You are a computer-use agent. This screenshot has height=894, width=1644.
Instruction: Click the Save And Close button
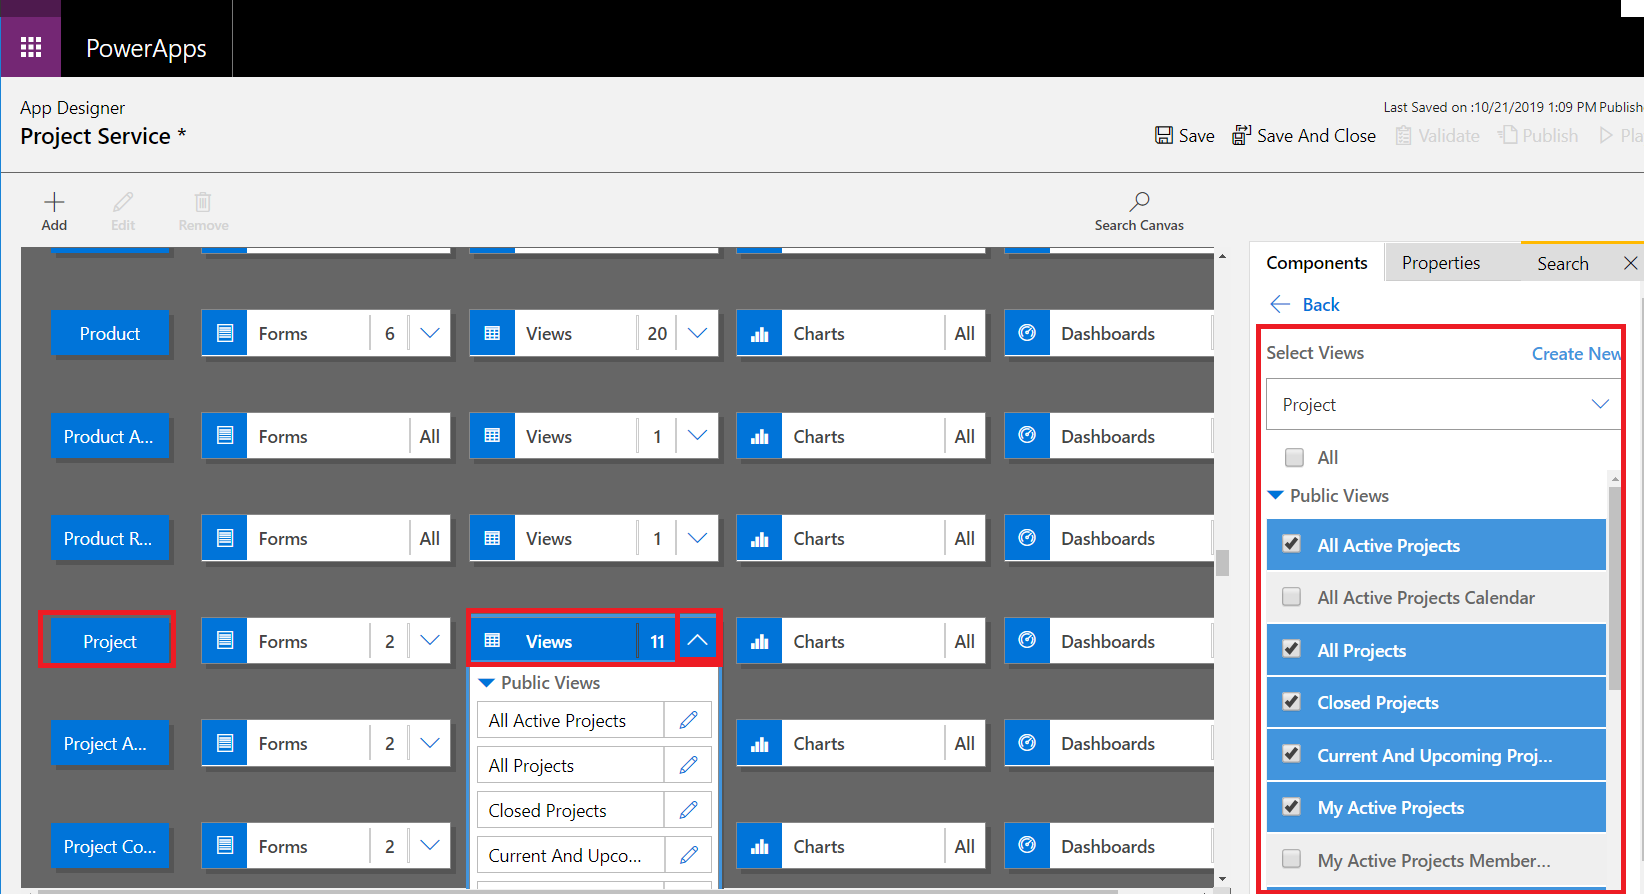1304,135
